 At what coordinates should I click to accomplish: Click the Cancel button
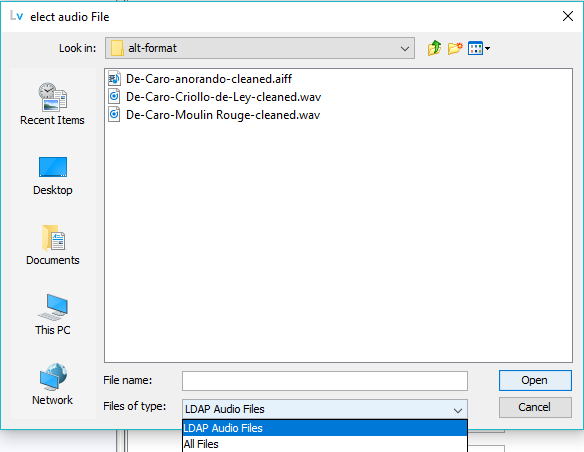point(535,407)
